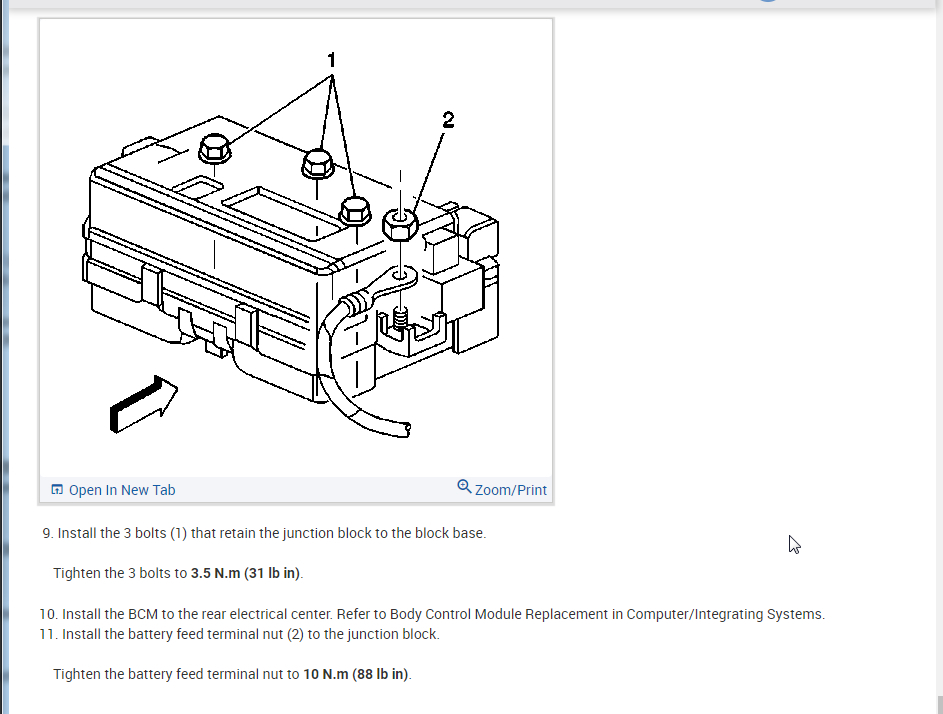943x714 pixels.
Task: Click the vertical scrollbar thumb at bottom right
Action: [939, 704]
